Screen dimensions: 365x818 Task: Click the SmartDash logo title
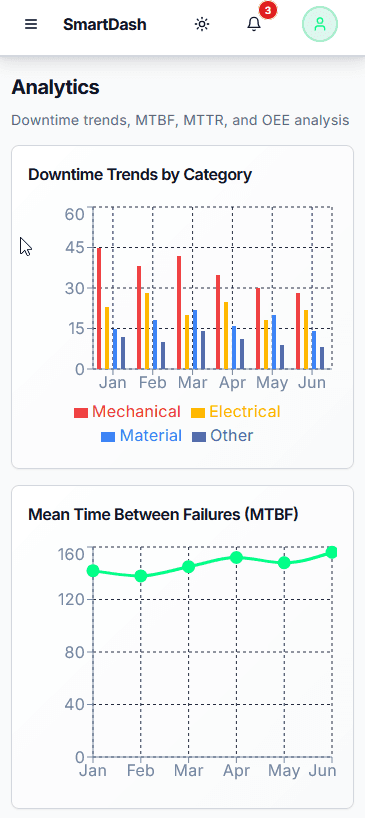click(x=105, y=25)
